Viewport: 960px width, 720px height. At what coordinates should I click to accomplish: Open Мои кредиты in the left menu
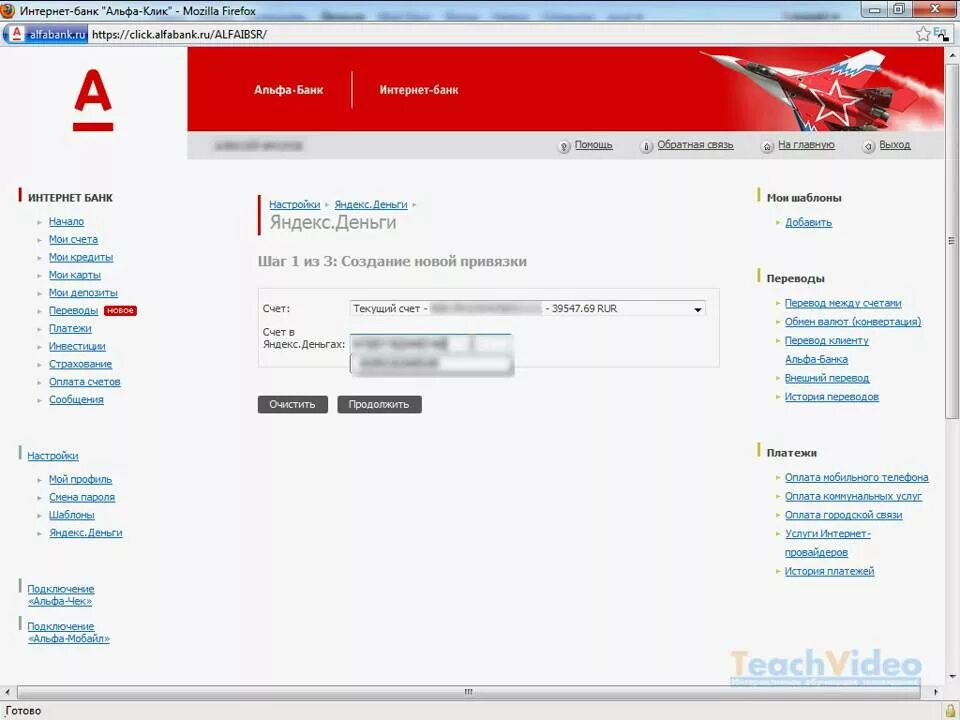pos(81,257)
